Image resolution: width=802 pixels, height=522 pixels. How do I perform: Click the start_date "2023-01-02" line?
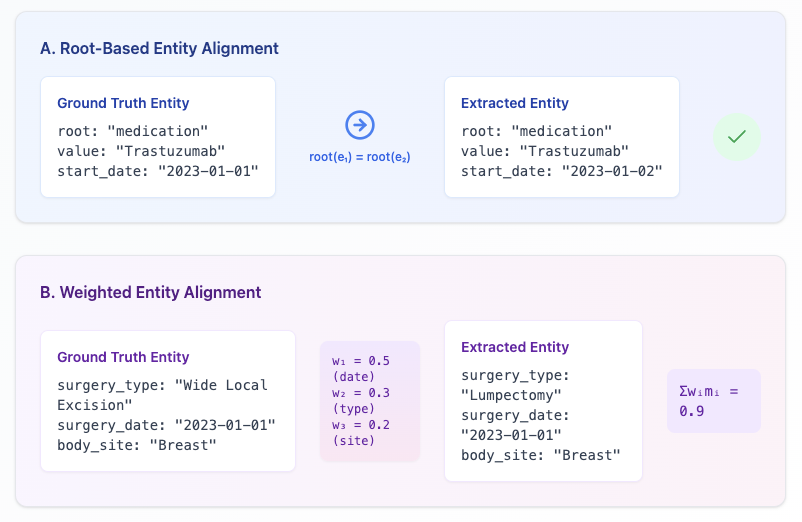click(562, 171)
